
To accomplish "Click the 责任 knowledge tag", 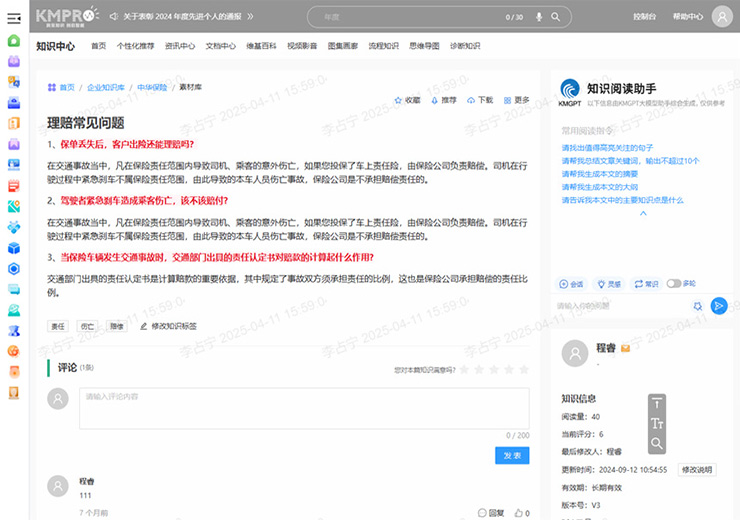I will 58,326.
